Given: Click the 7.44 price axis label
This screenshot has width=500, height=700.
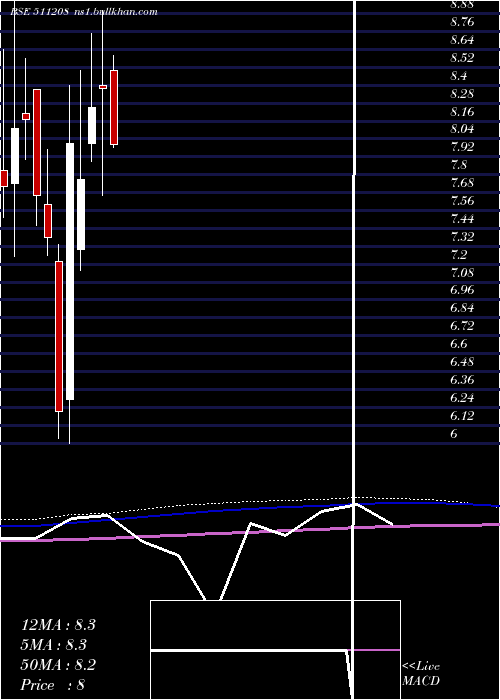Looking at the screenshot, I should pyautogui.click(x=462, y=218).
